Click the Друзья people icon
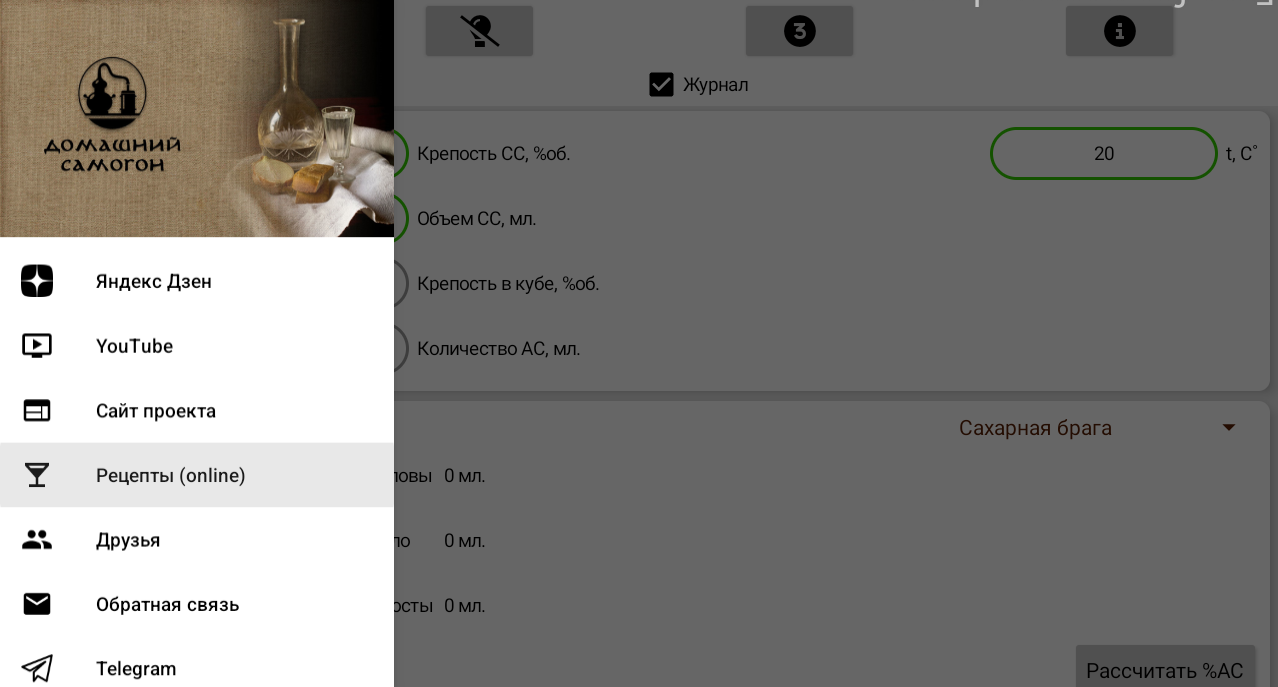The height and width of the screenshot is (687, 1278). 37,540
